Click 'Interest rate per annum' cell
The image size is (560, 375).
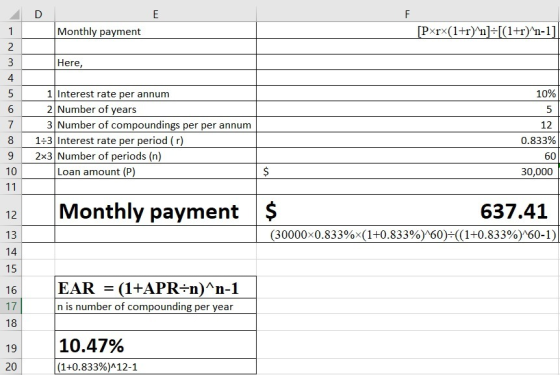pos(155,94)
